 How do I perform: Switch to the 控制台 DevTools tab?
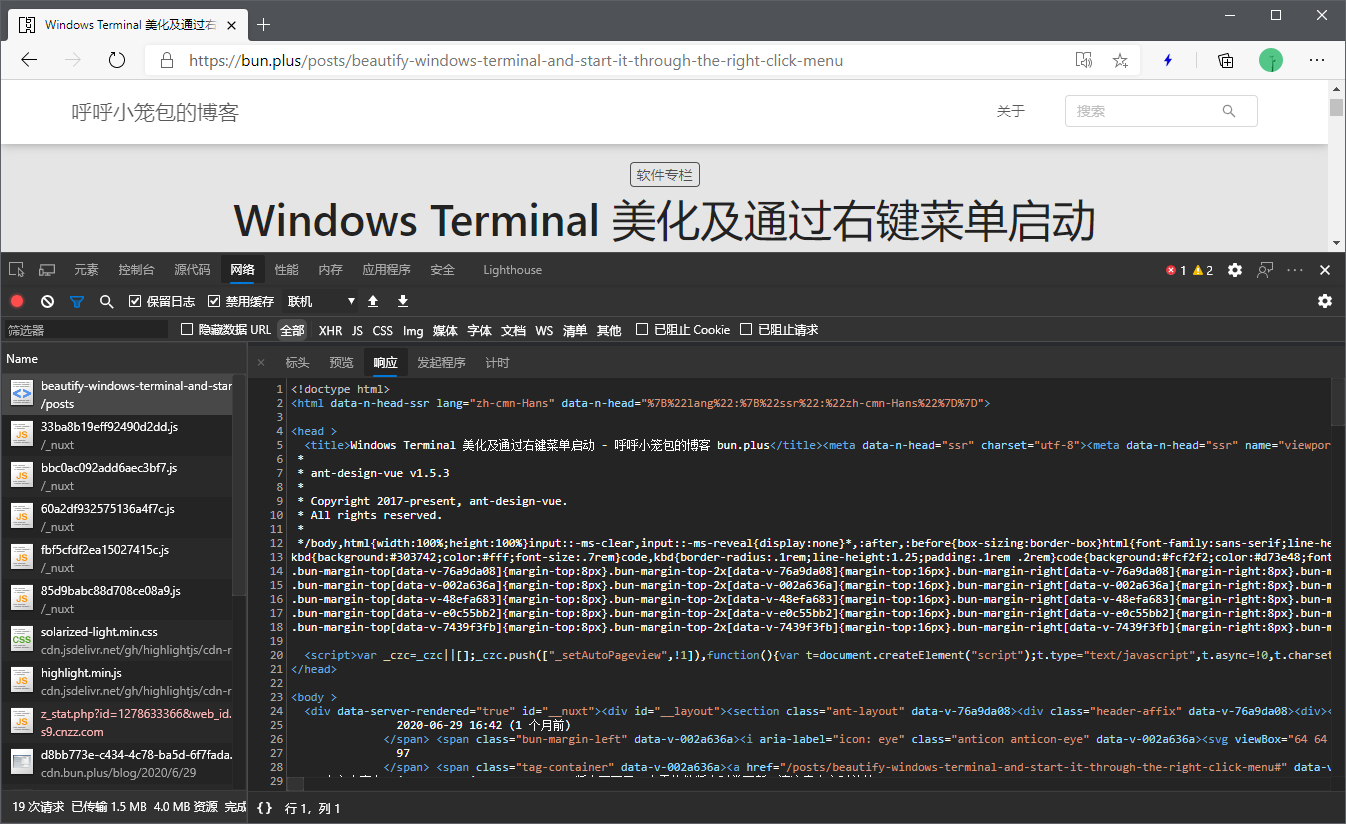[136, 270]
